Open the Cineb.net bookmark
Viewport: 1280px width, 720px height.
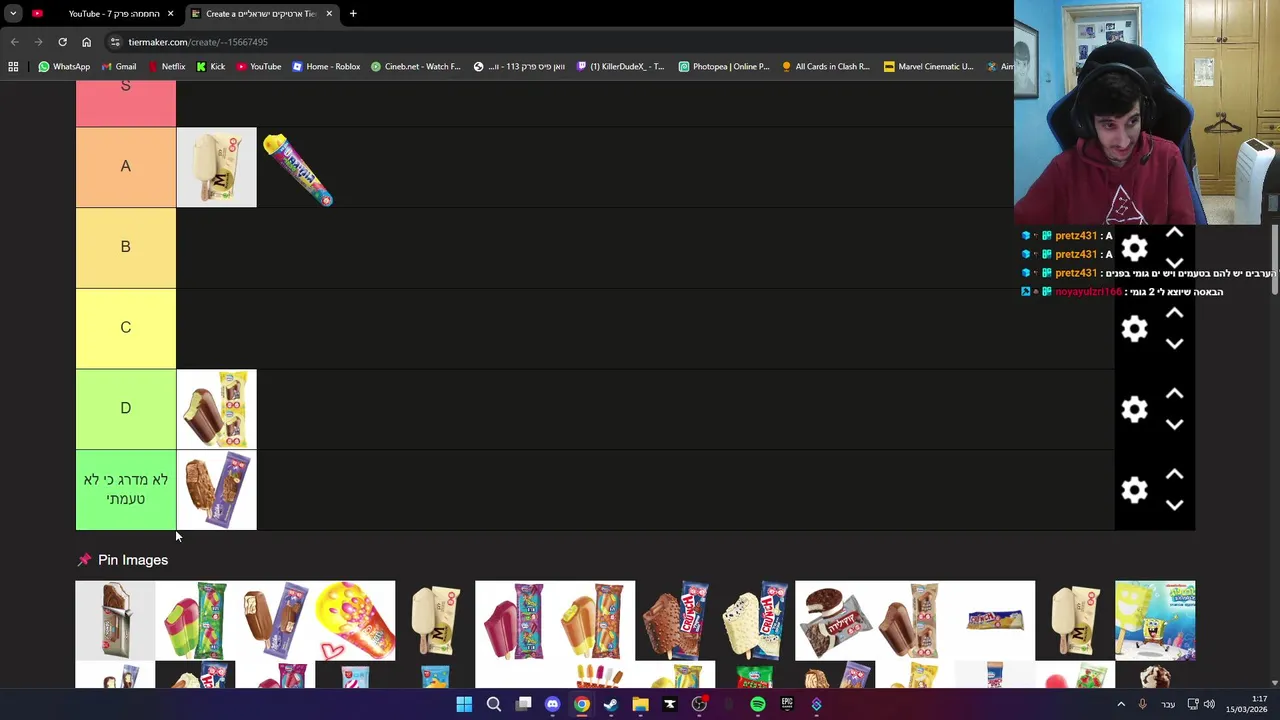click(415, 67)
